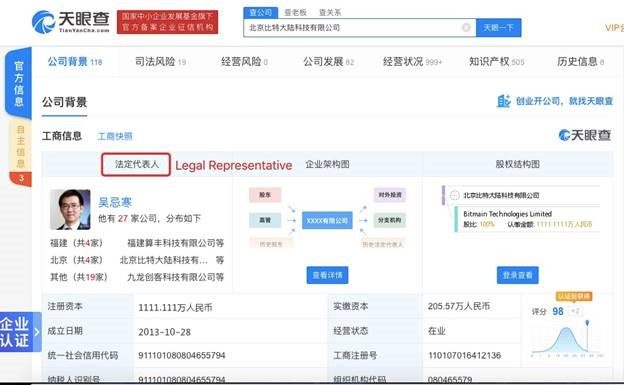624x385 pixels.
Task: Collapse the 北京比特大陆科技有限公司 equity tree node
Action: pyautogui.click(x=454, y=195)
